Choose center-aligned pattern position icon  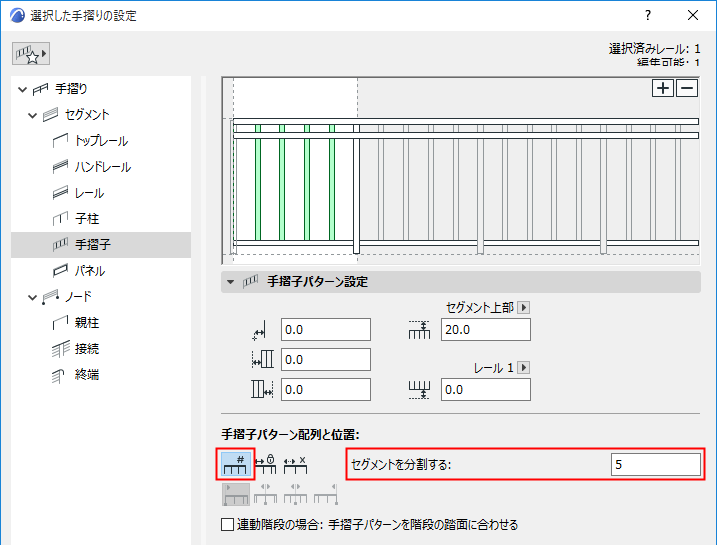266,494
